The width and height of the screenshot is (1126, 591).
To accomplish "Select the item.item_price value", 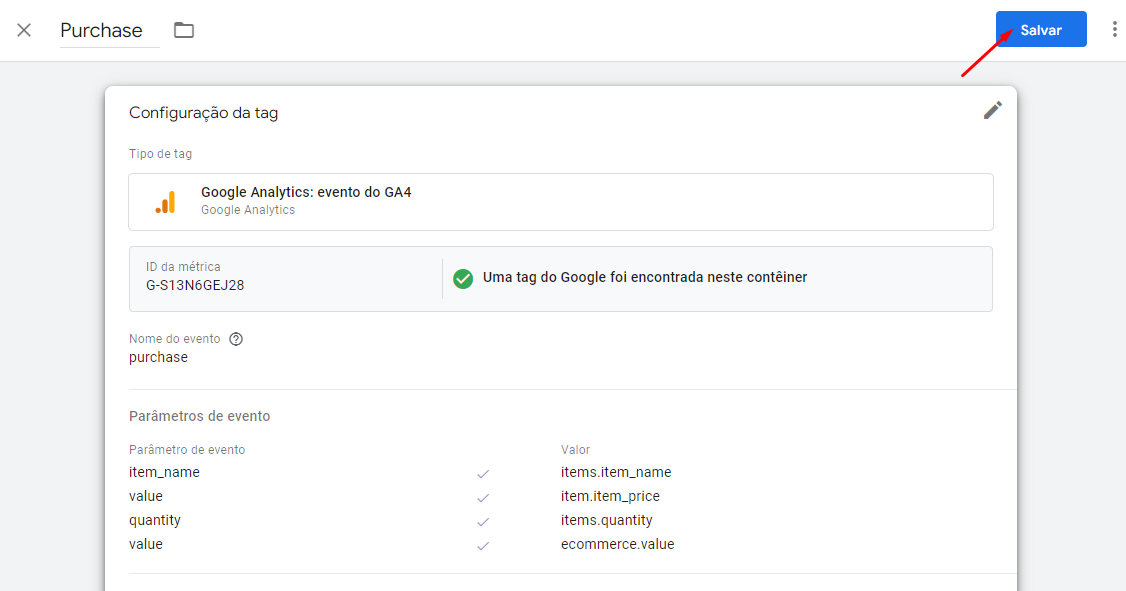I will tap(610, 496).
